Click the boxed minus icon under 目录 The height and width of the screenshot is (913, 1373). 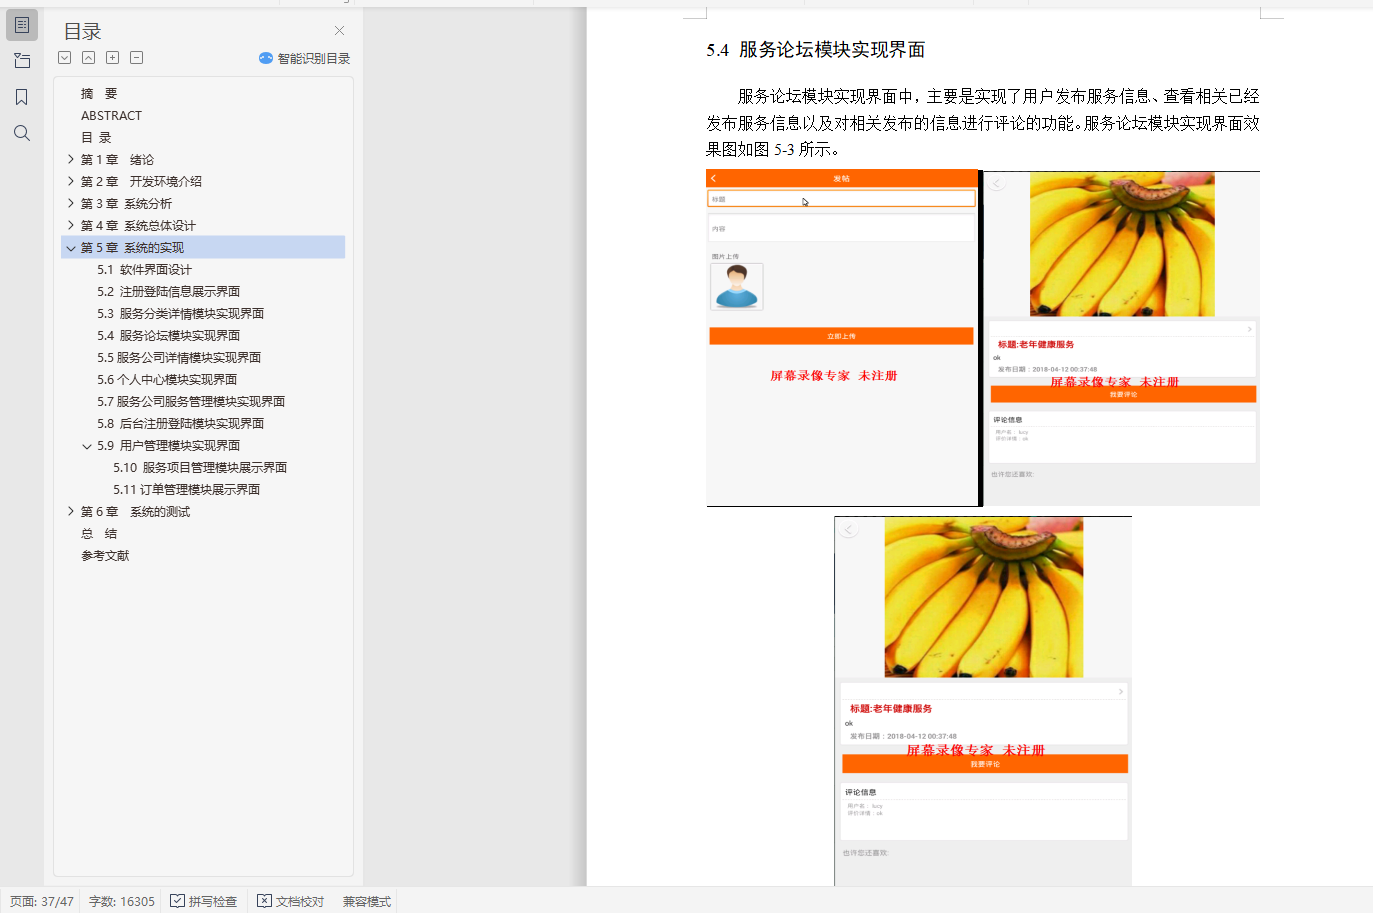pyautogui.click(x=136, y=58)
